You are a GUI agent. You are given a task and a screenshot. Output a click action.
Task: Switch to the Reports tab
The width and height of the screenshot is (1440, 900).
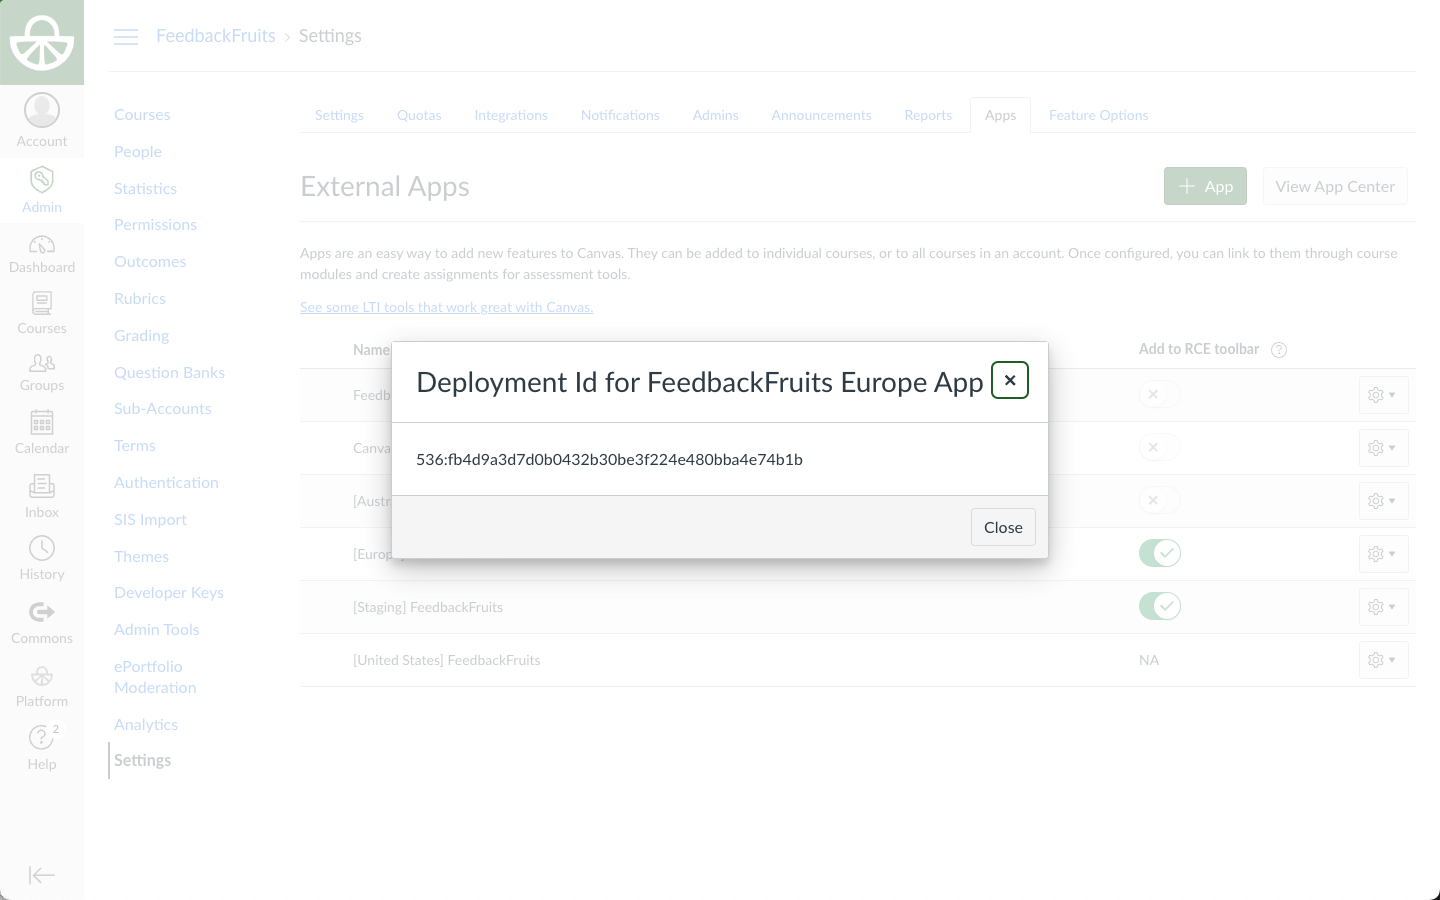[x=928, y=115]
